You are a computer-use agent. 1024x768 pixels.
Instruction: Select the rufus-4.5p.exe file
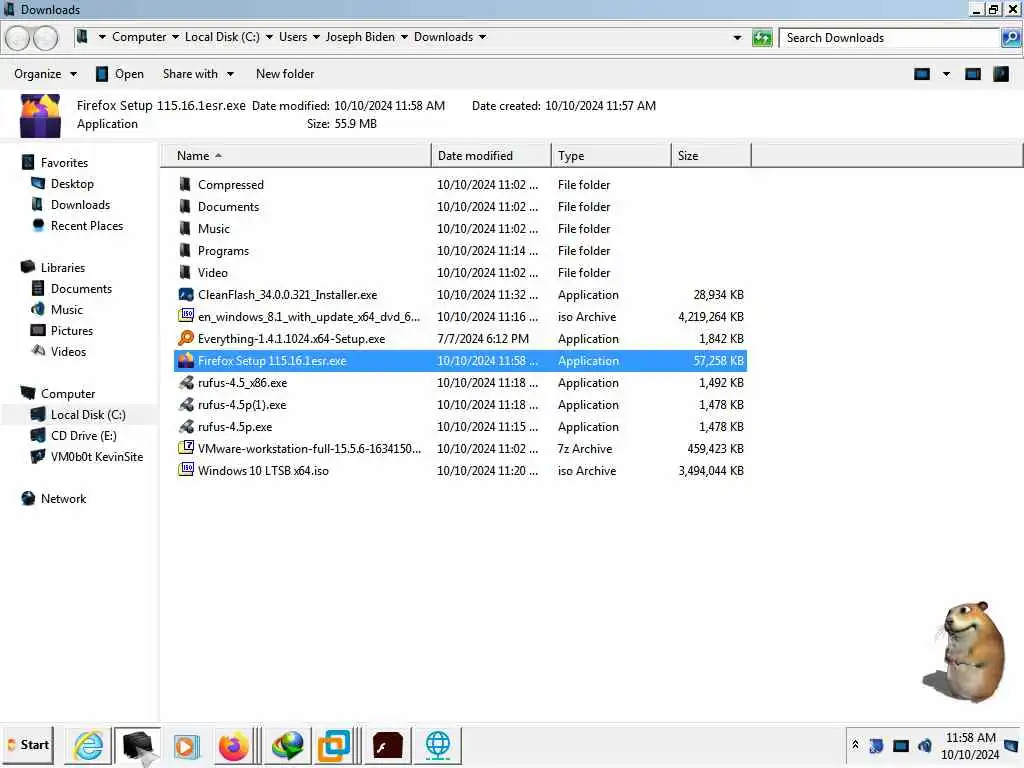tap(460, 426)
